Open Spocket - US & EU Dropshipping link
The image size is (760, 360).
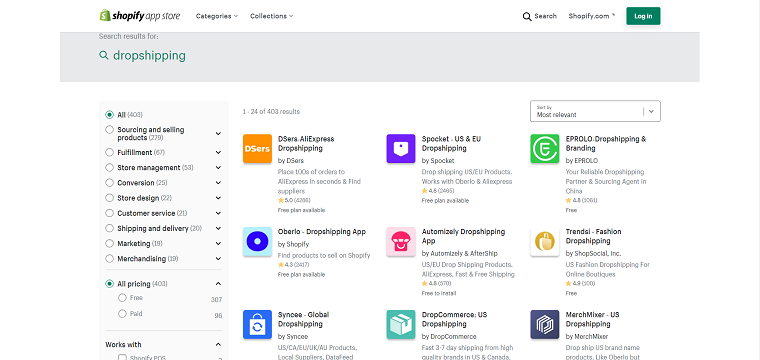coord(451,143)
